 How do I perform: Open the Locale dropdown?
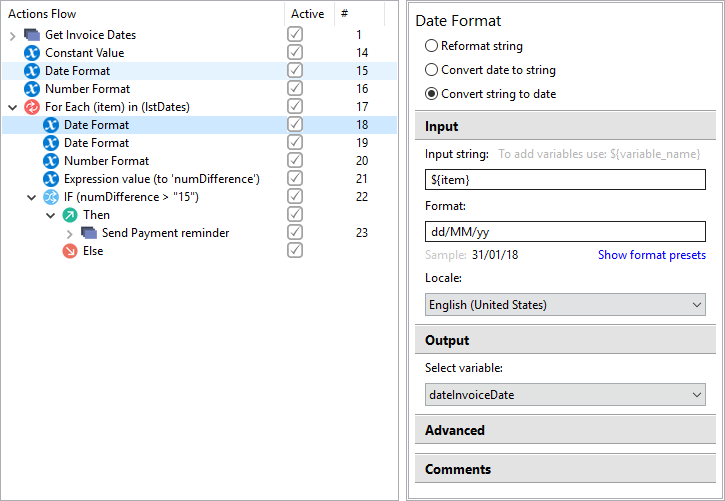click(x=565, y=305)
